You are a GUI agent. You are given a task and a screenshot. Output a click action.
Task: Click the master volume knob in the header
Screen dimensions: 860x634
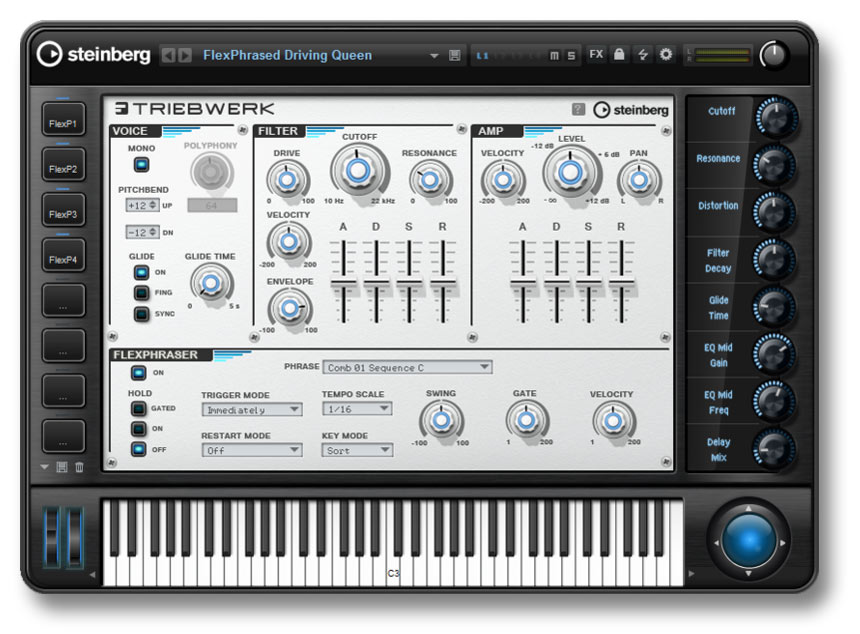(x=774, y=55)
